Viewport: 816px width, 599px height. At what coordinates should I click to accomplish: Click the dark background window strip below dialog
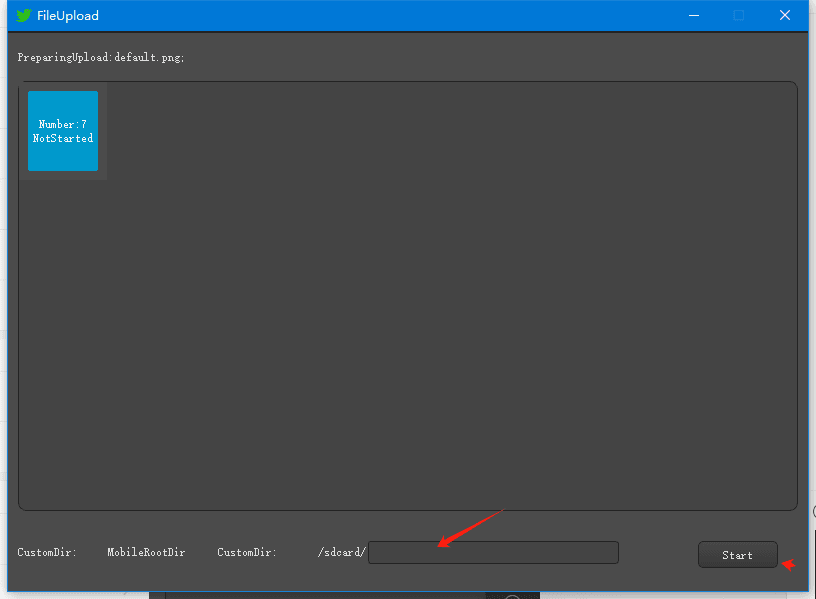pos(343,595)
